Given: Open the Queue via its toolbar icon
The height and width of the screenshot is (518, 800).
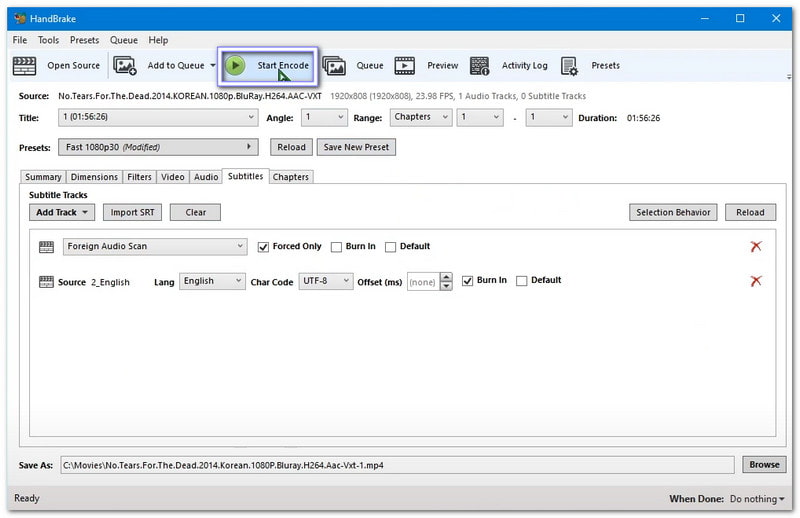Looking at the screenshot, I should [334, 66].
